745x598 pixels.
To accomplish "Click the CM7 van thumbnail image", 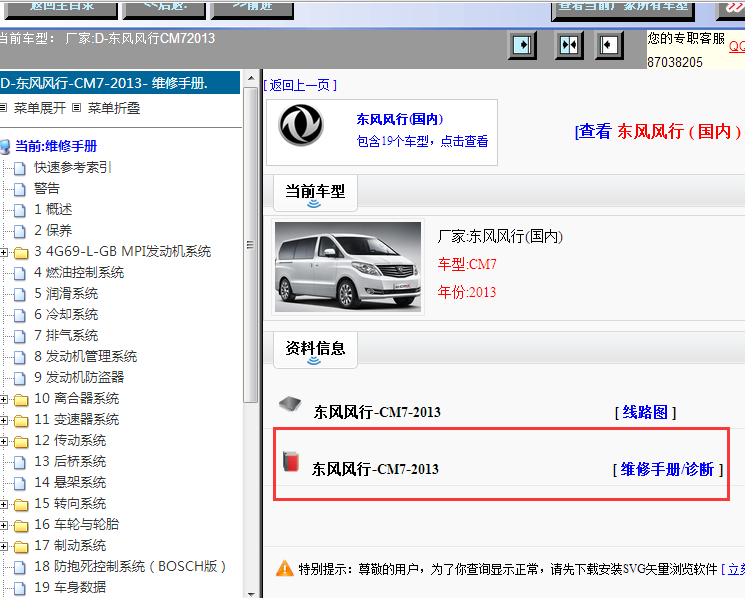I will click(348, 267).
